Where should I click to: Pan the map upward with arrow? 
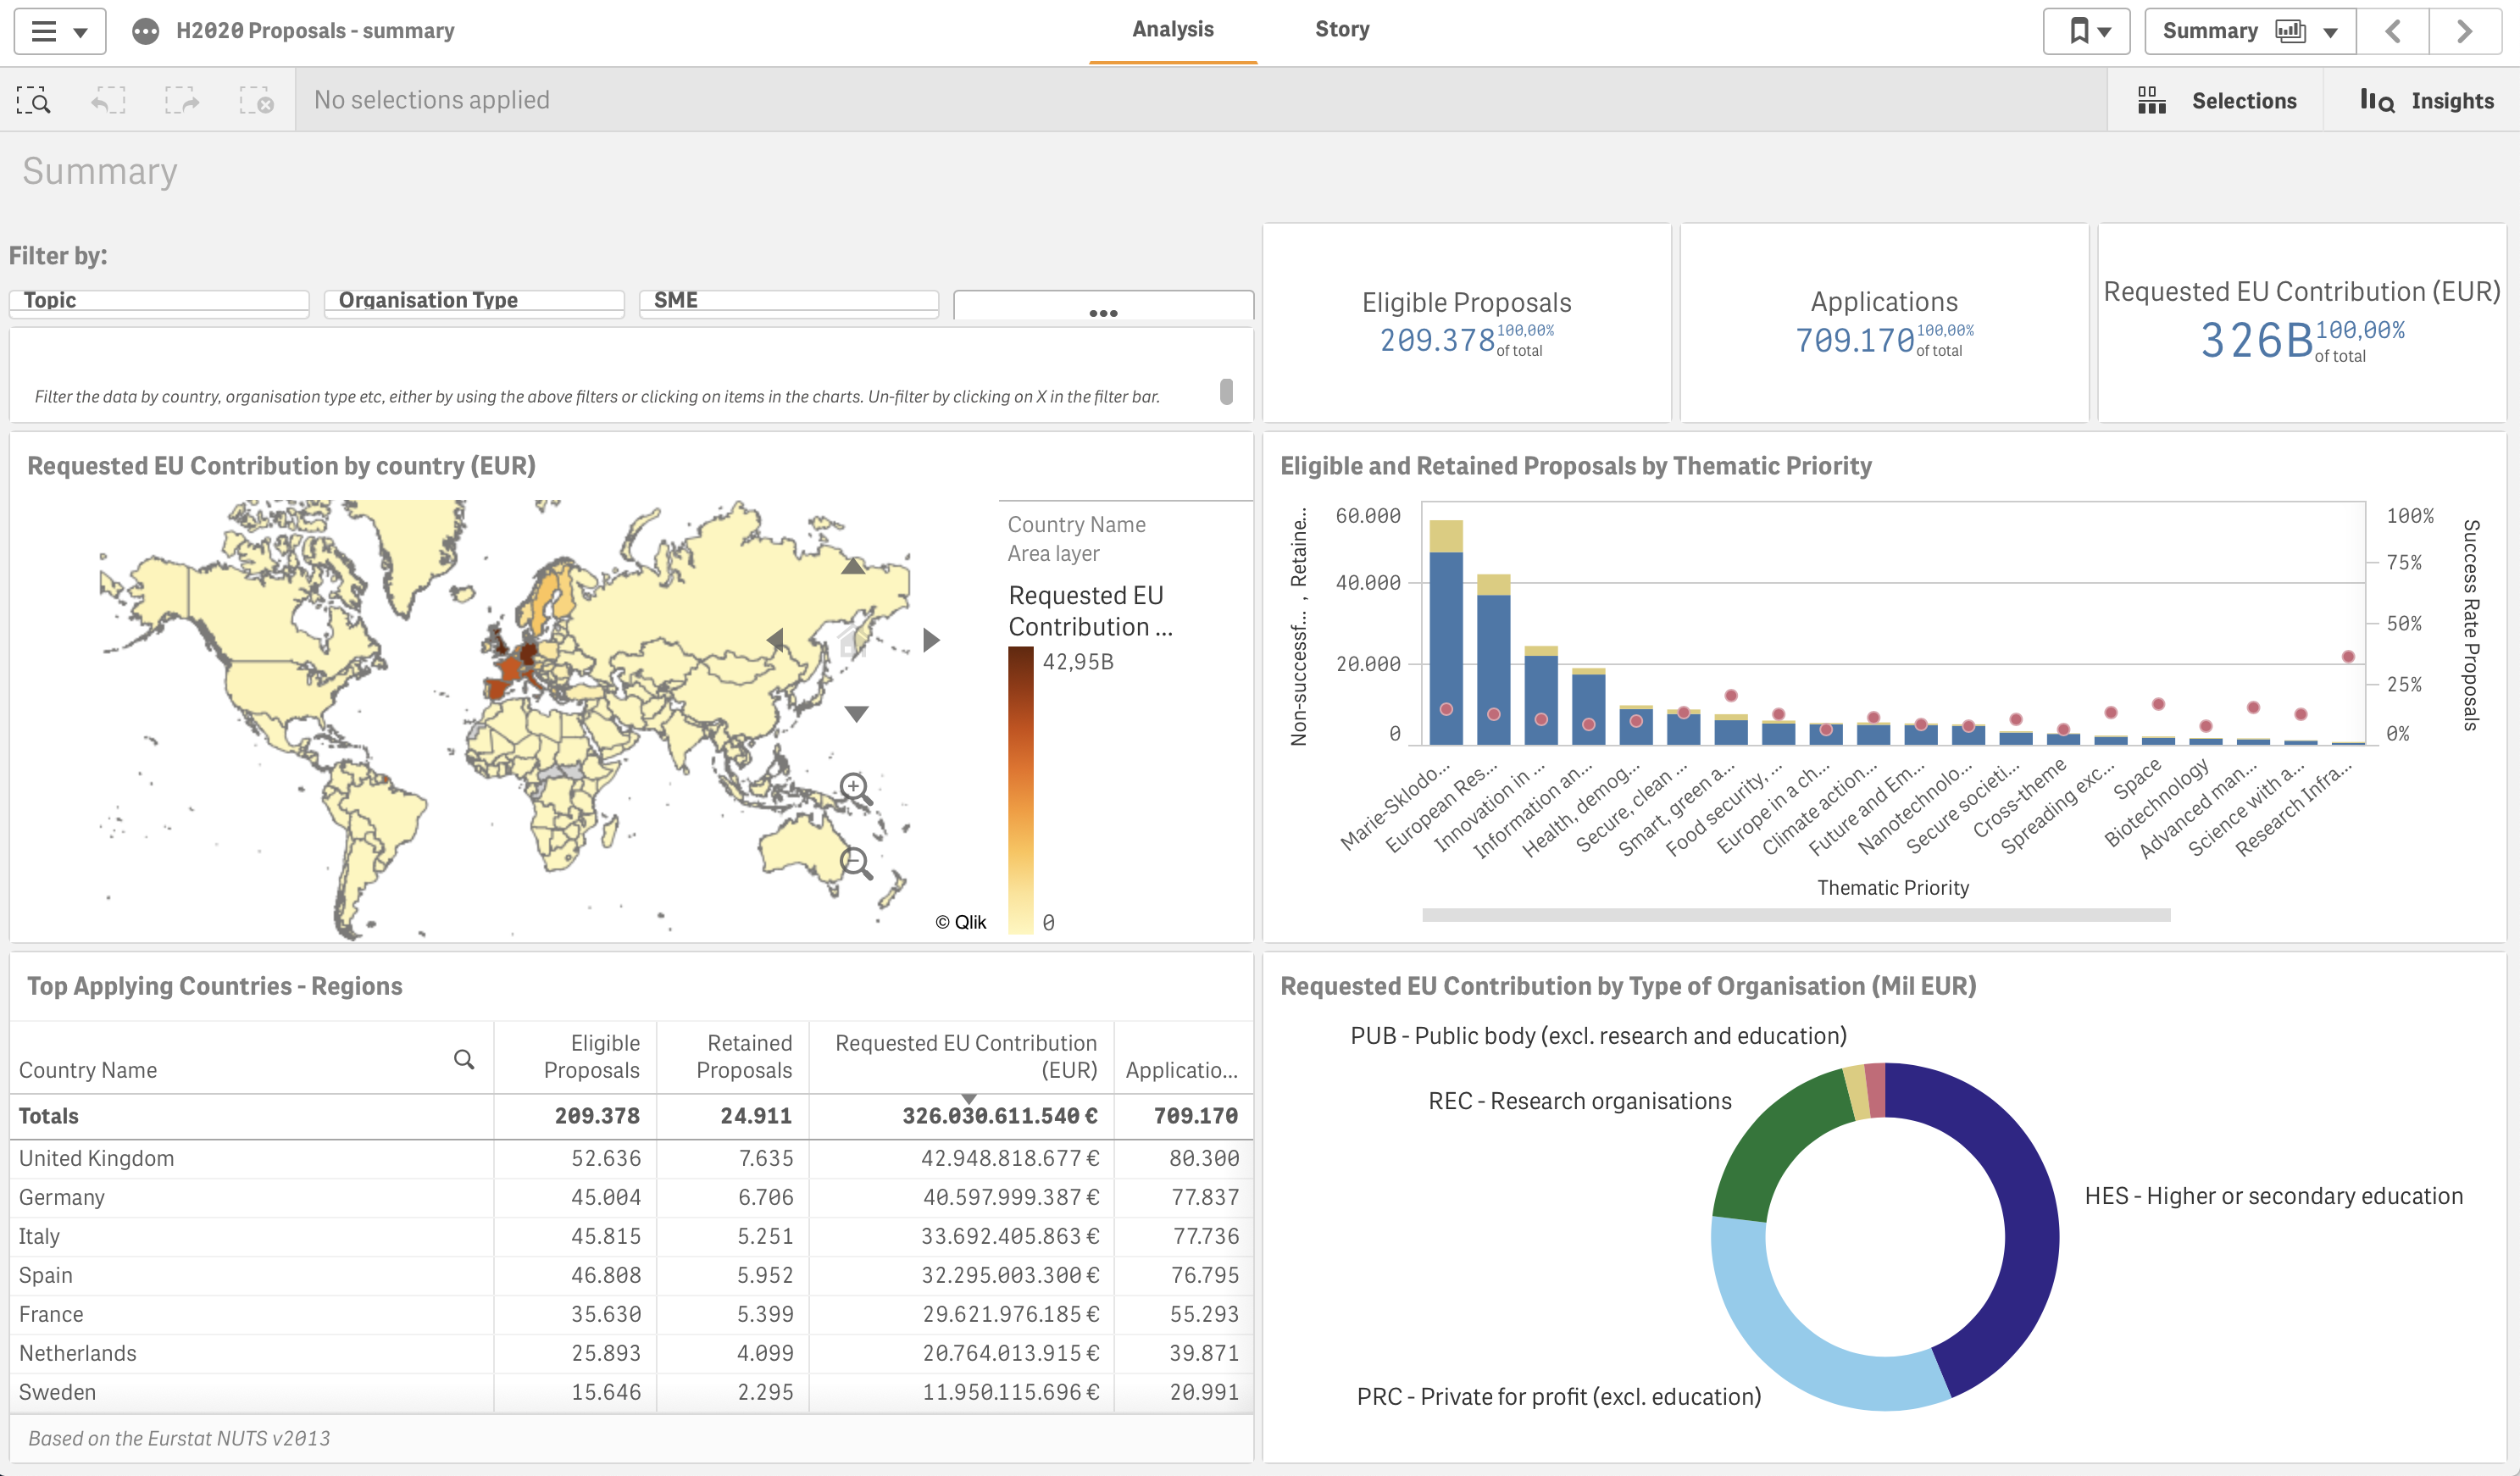coord(852,567)
